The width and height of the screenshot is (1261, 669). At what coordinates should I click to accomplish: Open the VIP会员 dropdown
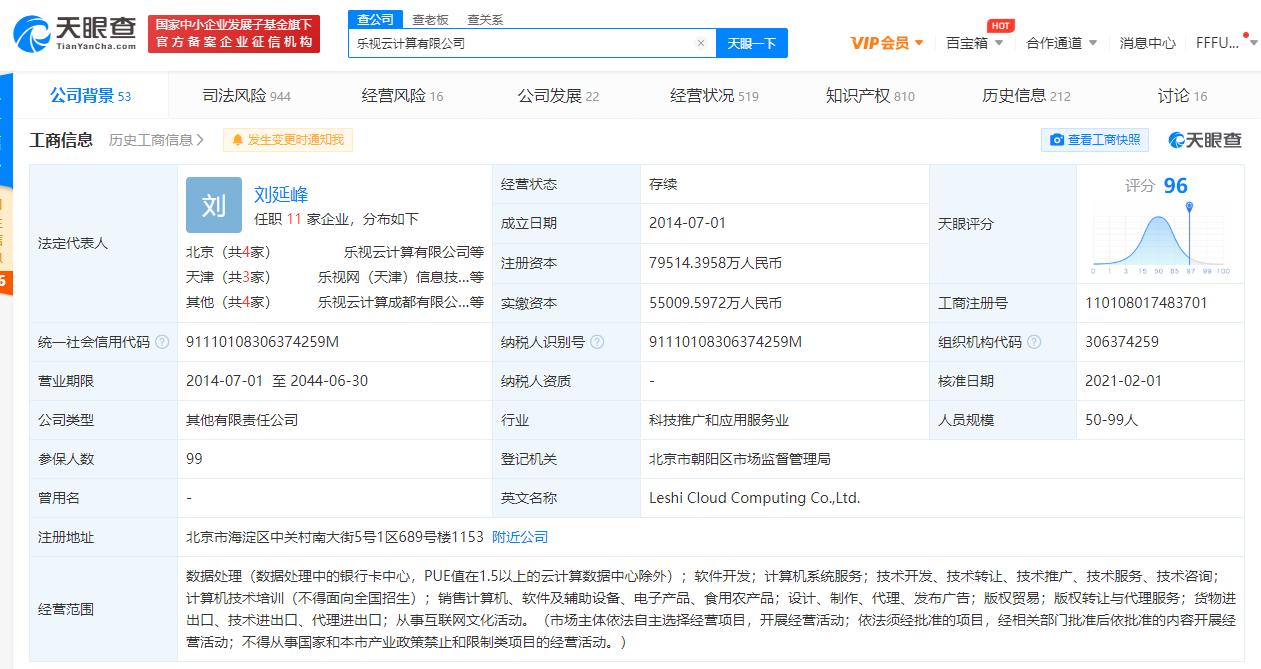(887, 43)
